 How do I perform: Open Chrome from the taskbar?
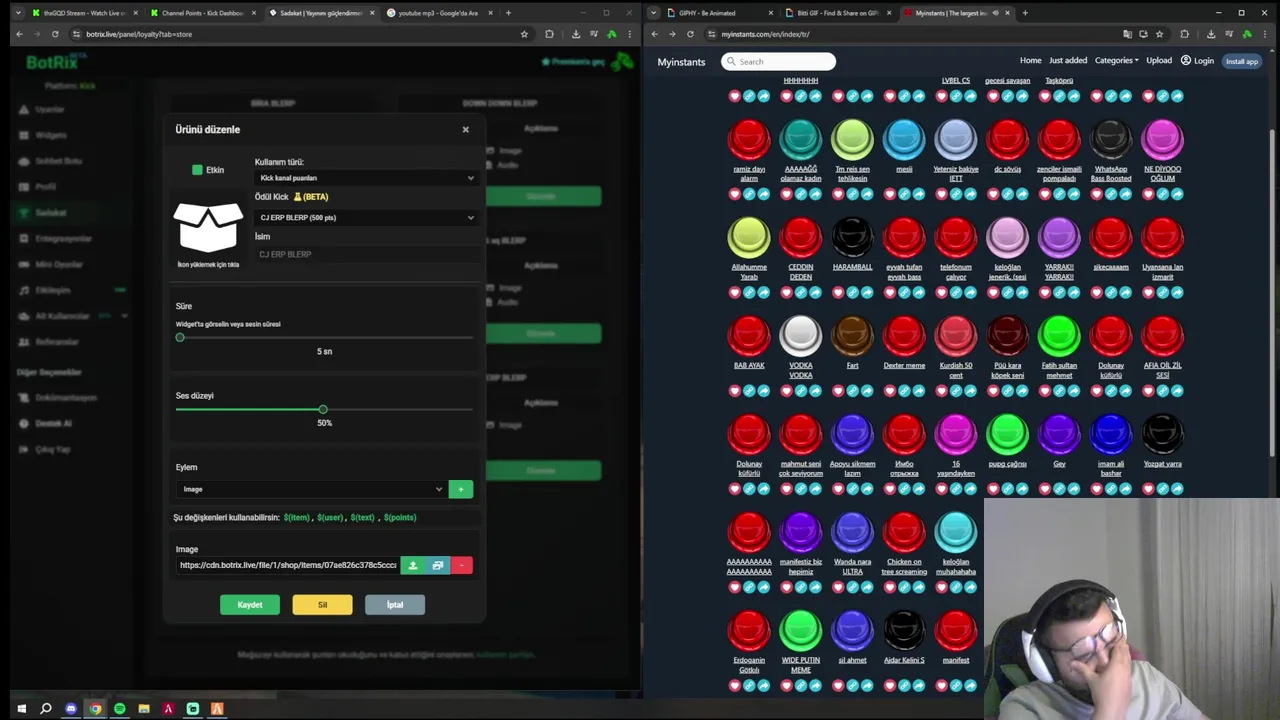tap(95, 709)
